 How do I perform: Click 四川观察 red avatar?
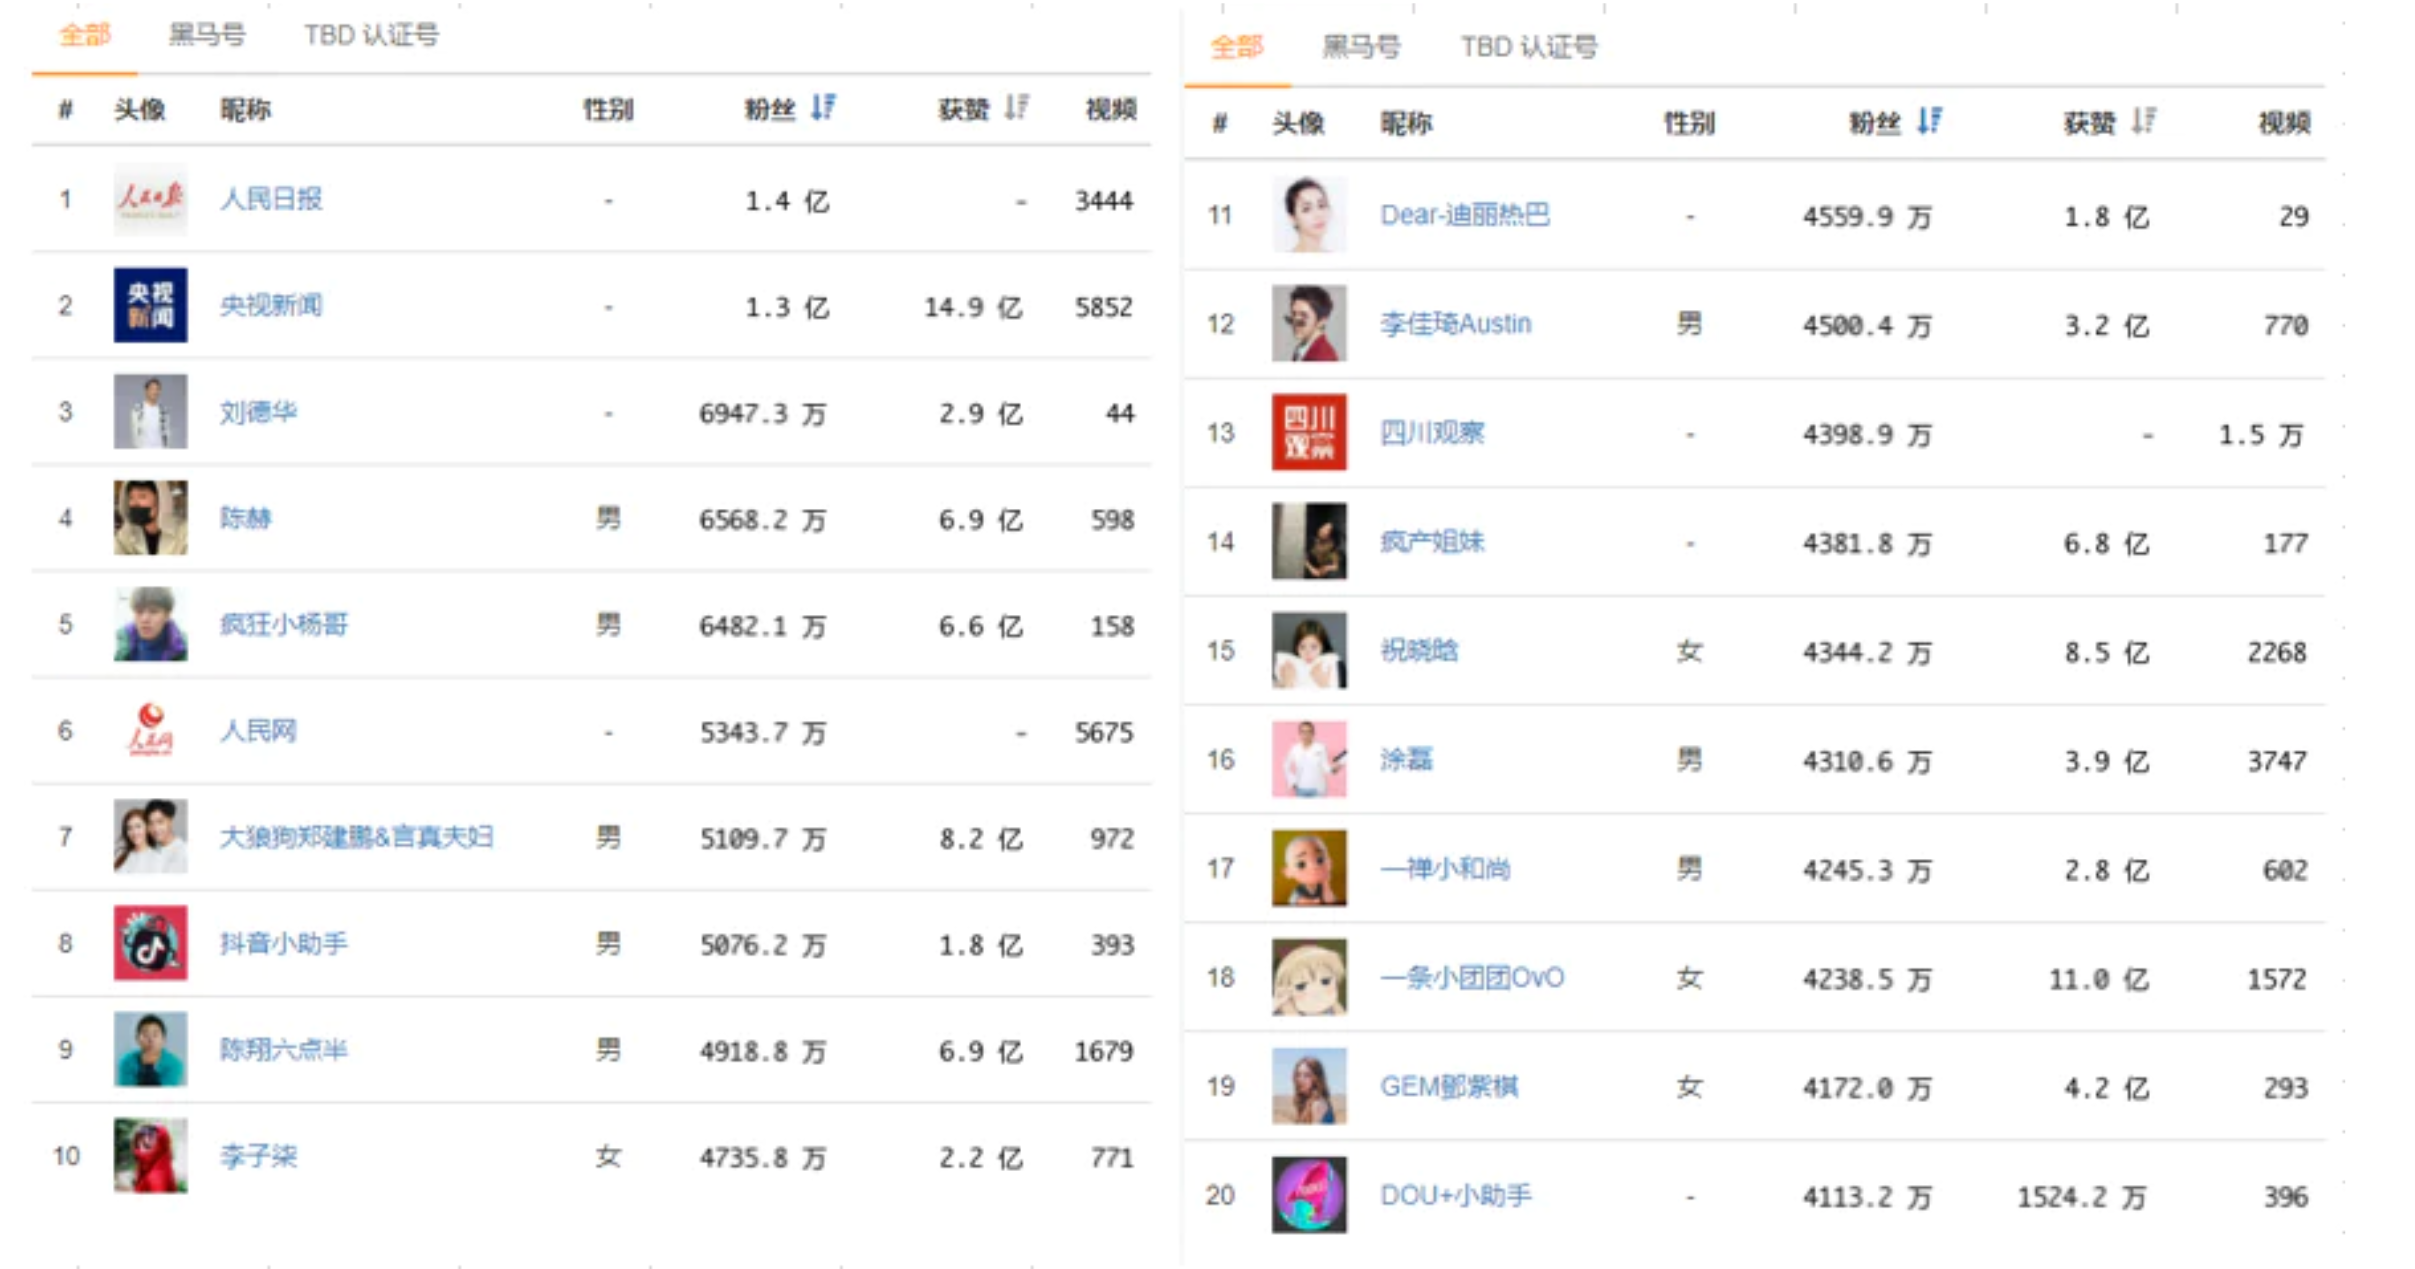pyautogui.click(x=1308, y=432)
